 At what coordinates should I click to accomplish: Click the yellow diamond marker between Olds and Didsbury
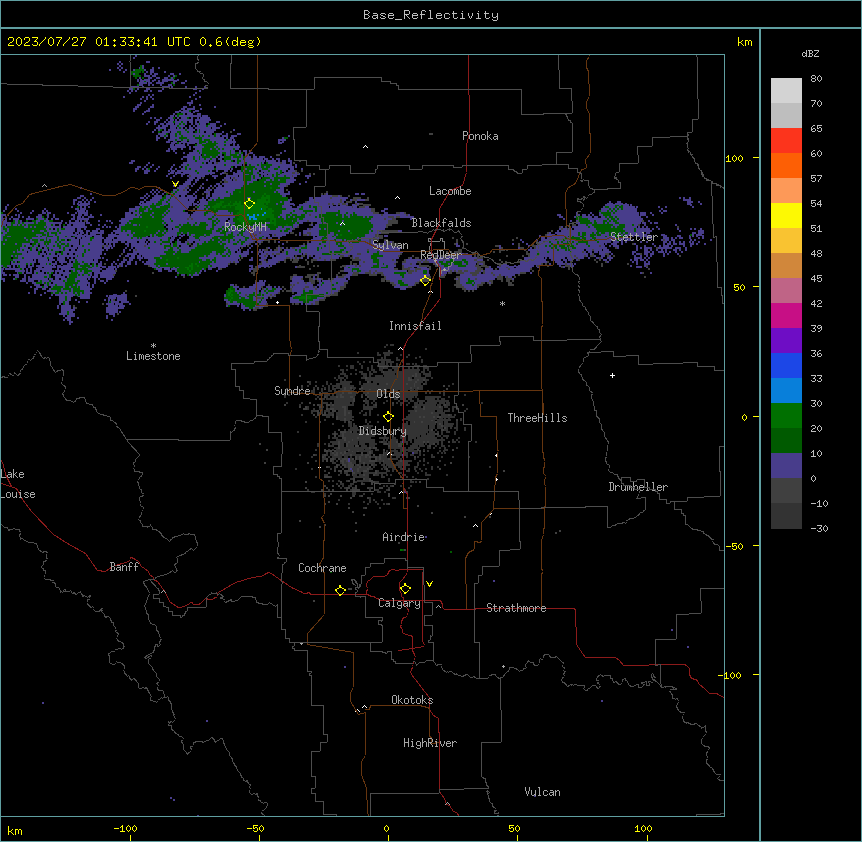click(x=389, y=417)
